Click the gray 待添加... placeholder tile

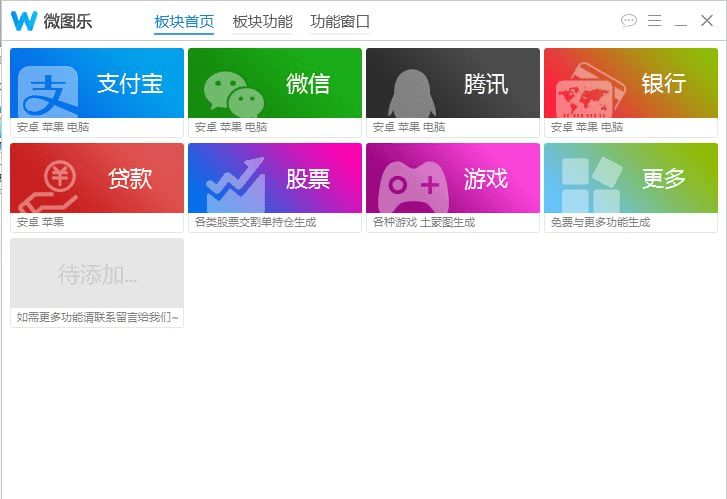(97, 273)
